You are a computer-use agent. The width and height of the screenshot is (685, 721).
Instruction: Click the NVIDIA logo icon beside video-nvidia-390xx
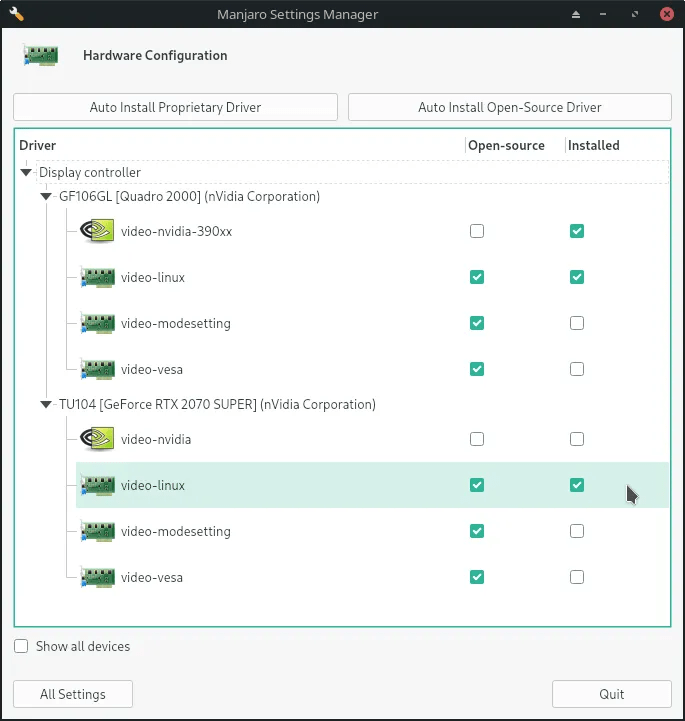pyautogui.click(x=97, y=231)
